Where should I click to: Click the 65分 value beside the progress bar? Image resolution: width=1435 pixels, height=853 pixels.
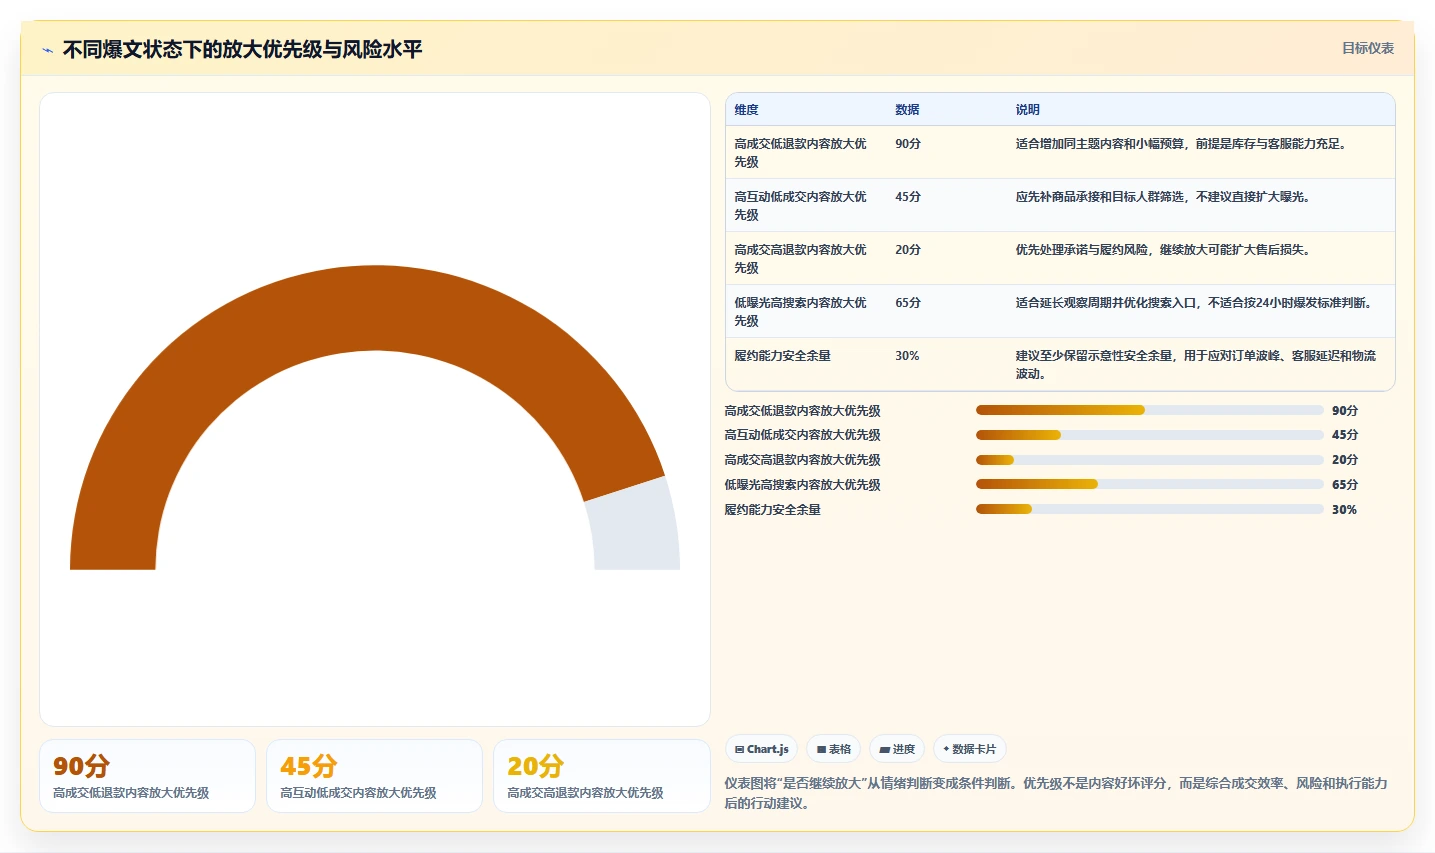coord(1345,485)
